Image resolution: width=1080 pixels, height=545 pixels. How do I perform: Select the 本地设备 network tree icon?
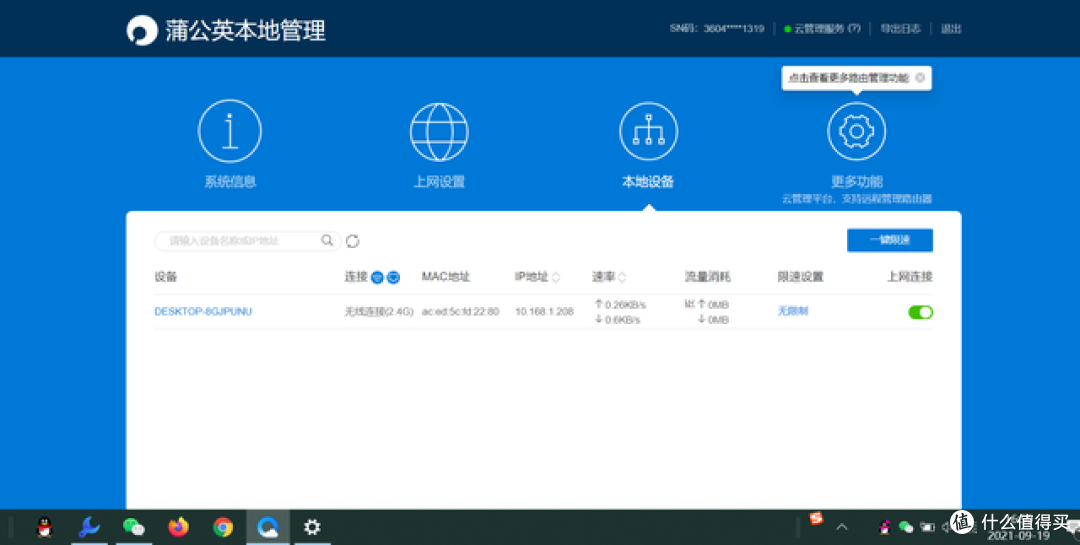[648, 131]
